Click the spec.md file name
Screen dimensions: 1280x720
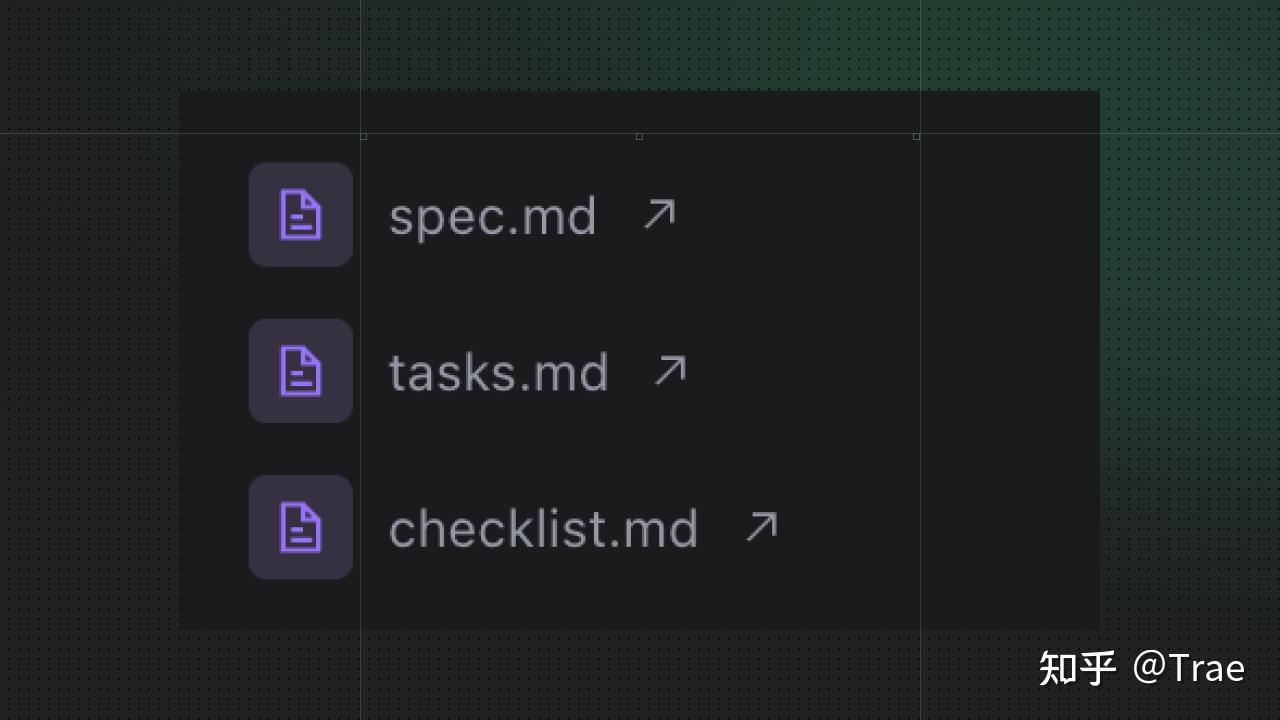coord(493,217)
